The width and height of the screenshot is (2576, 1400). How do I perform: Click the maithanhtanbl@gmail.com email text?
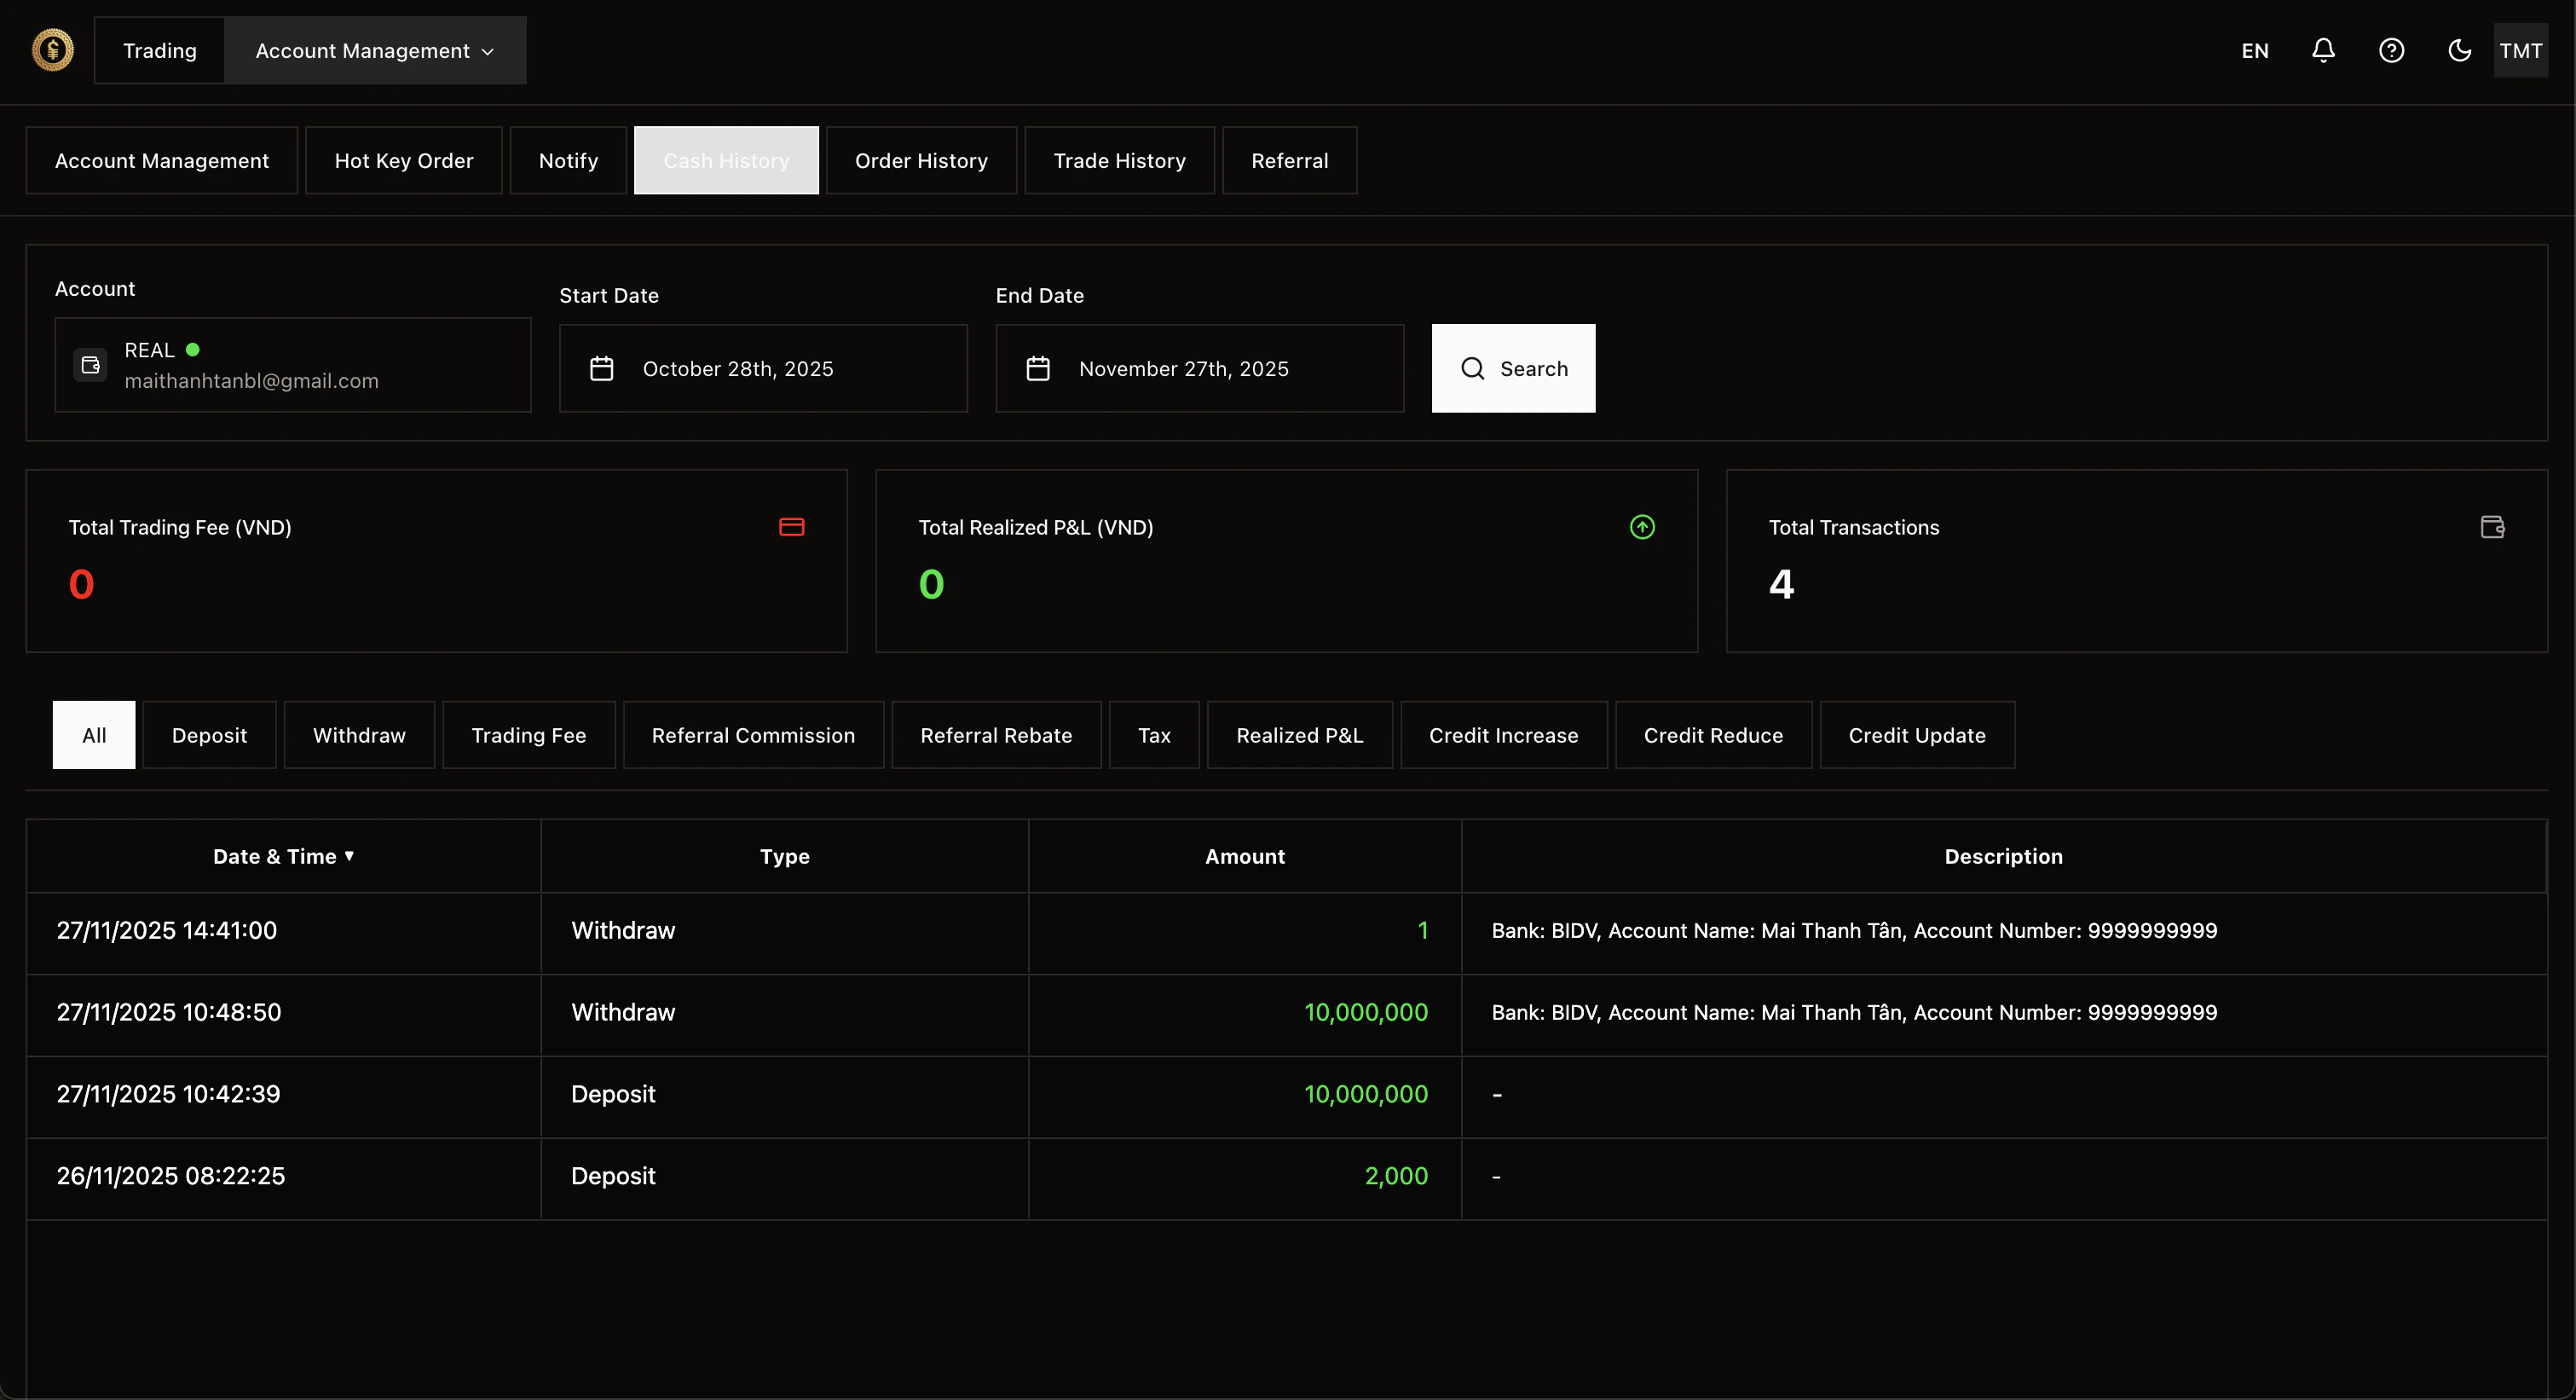tap(251, 381)
